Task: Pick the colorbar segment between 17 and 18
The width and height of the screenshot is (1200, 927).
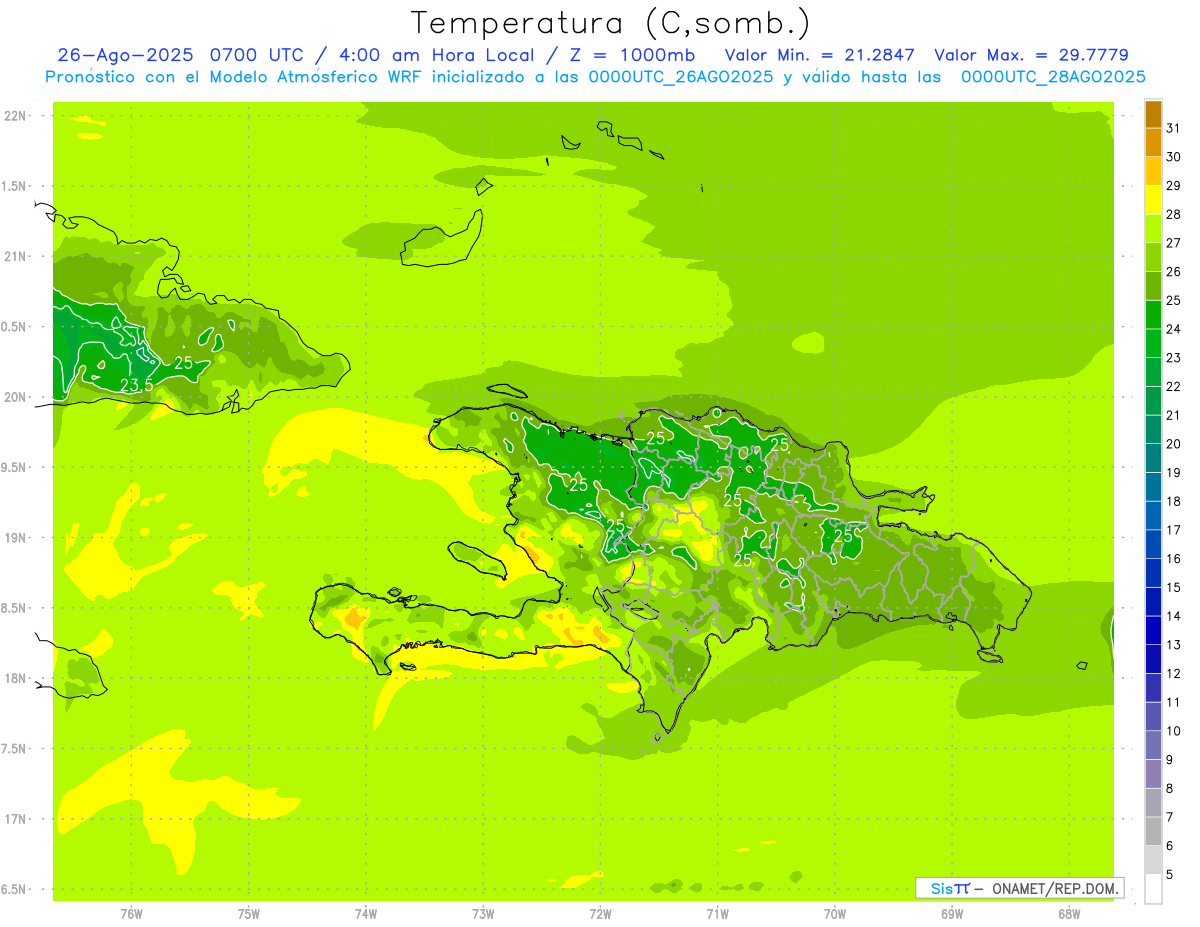Action: click(x=1153, y=517)
